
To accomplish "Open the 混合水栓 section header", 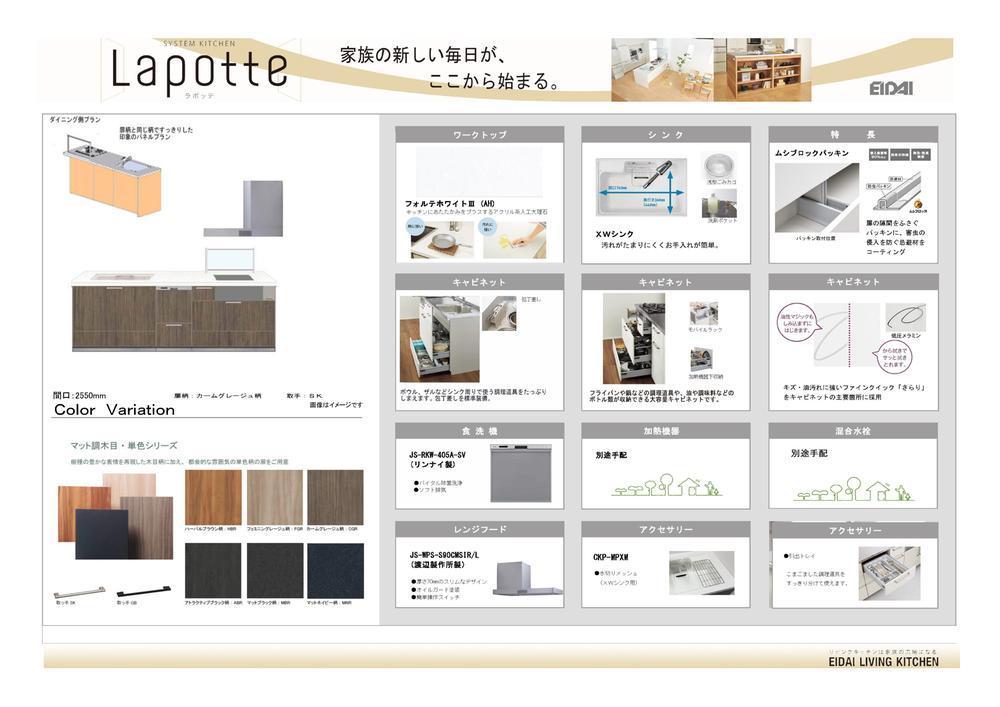I will click(853, 431).
